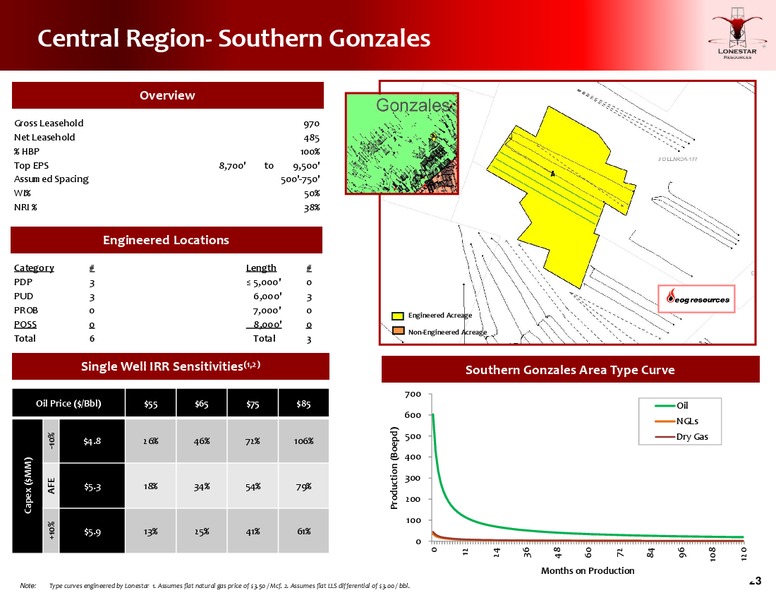Select the Single Well IRR Sensitivities header

170,366
